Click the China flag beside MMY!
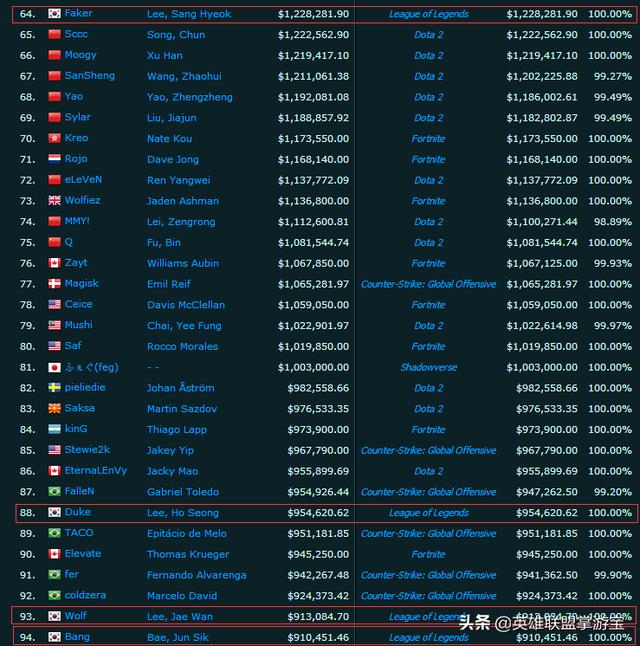 54,221
